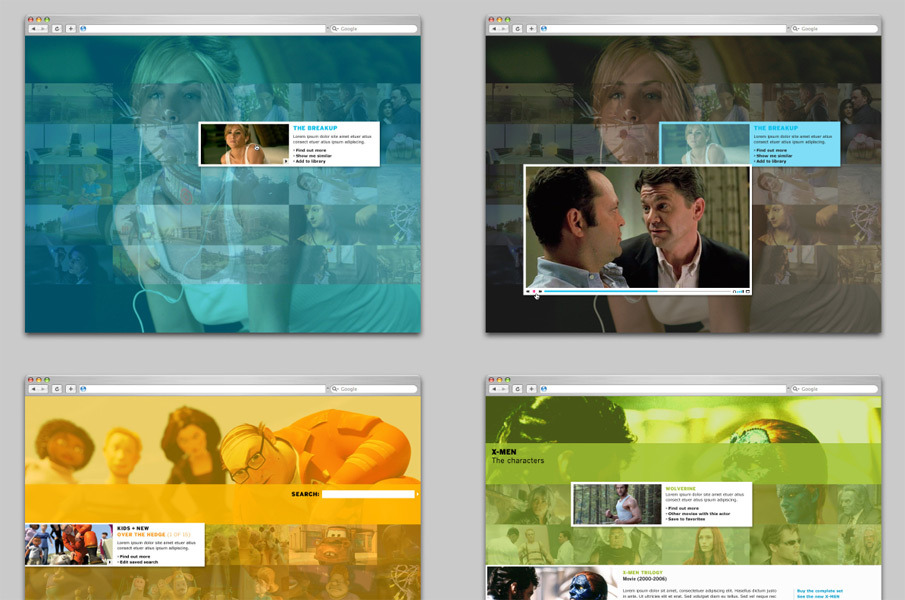Viewport: 905px width, 600px height.
Task: Click the plus button in the yellow Kids window
Action: [x=70, y=389]
